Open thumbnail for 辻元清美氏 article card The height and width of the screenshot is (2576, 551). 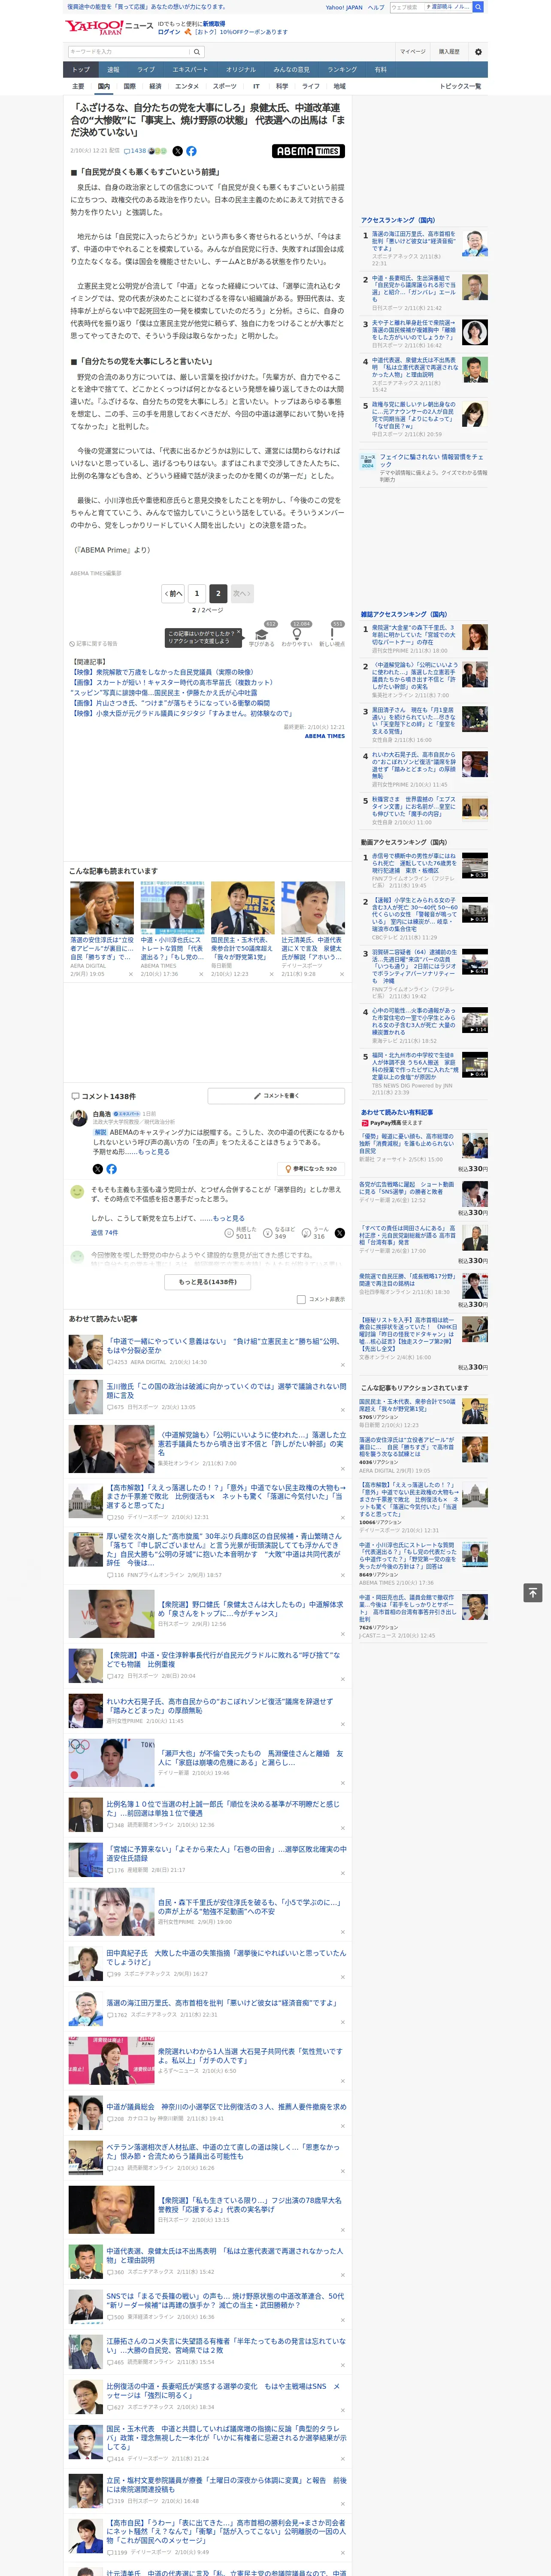pyautogui.click(x=313, y=907)
